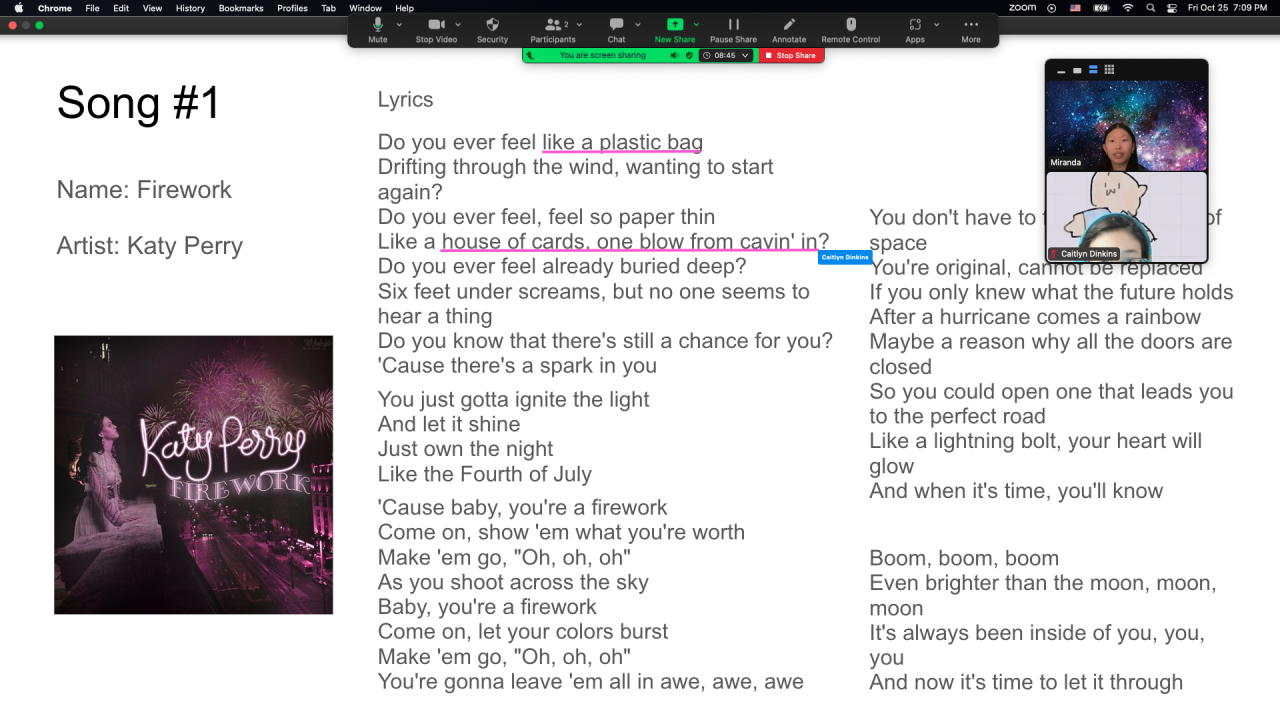Open the Zoom status item in menu bar
This screenshot has width=1280, height=720.
click(1022, 8)
